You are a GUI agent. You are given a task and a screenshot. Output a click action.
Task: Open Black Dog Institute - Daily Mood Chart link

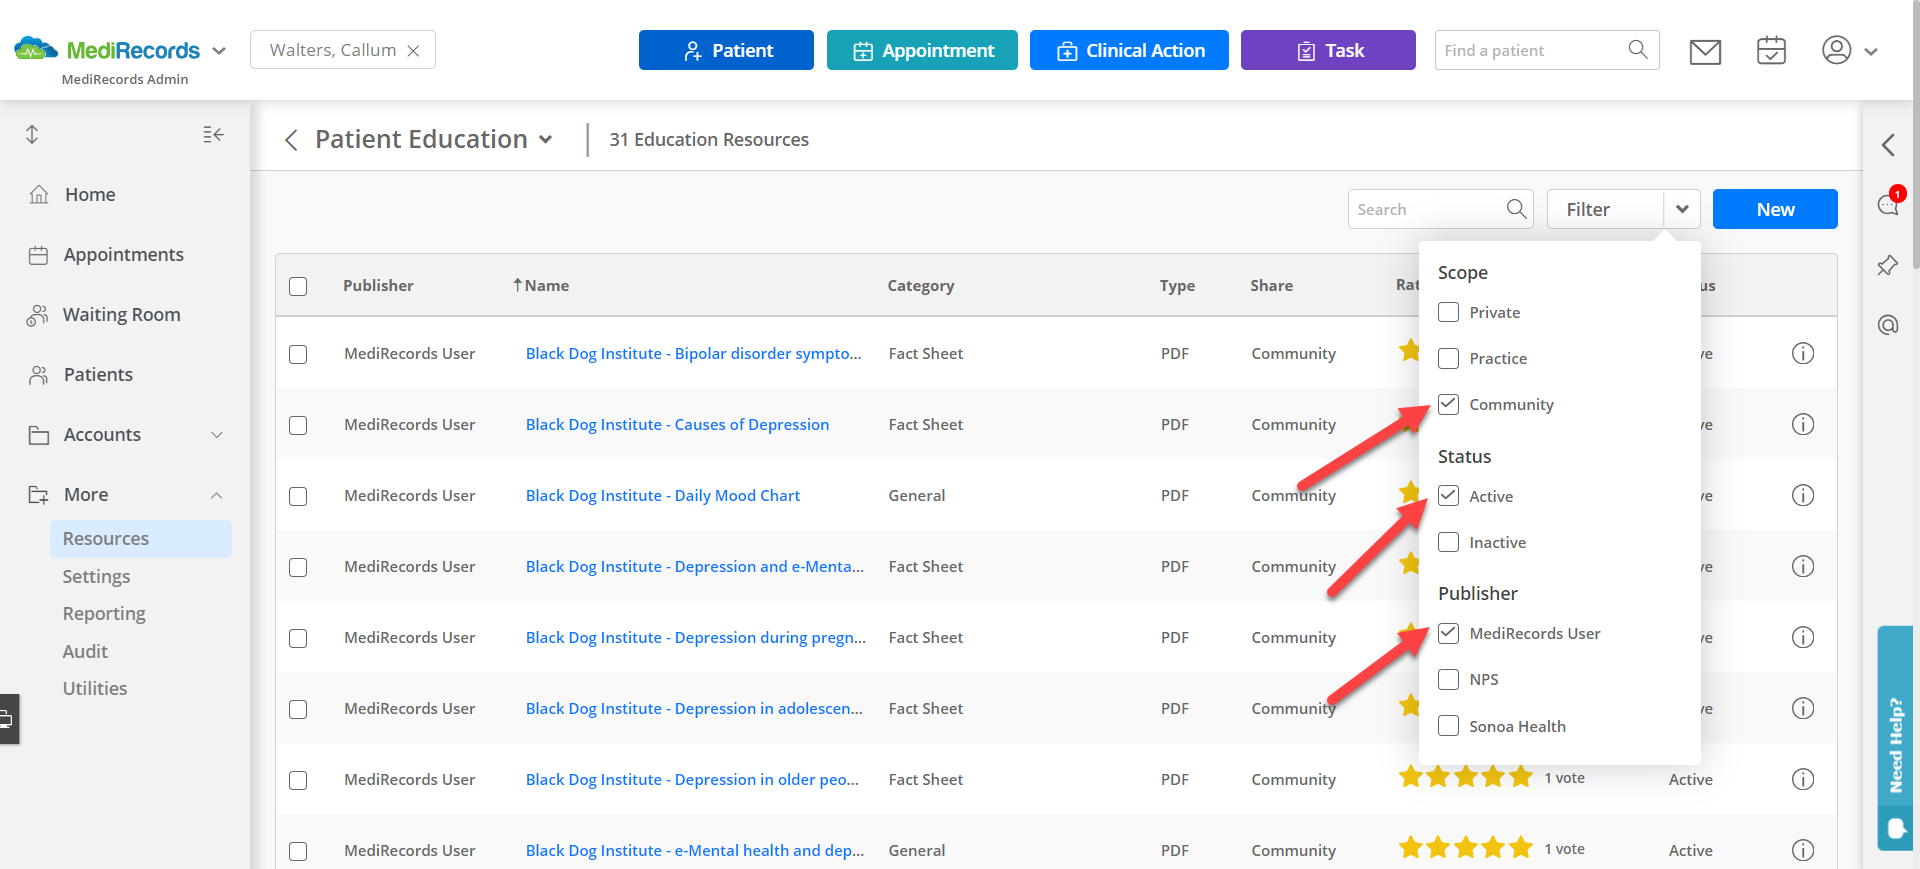663,495
